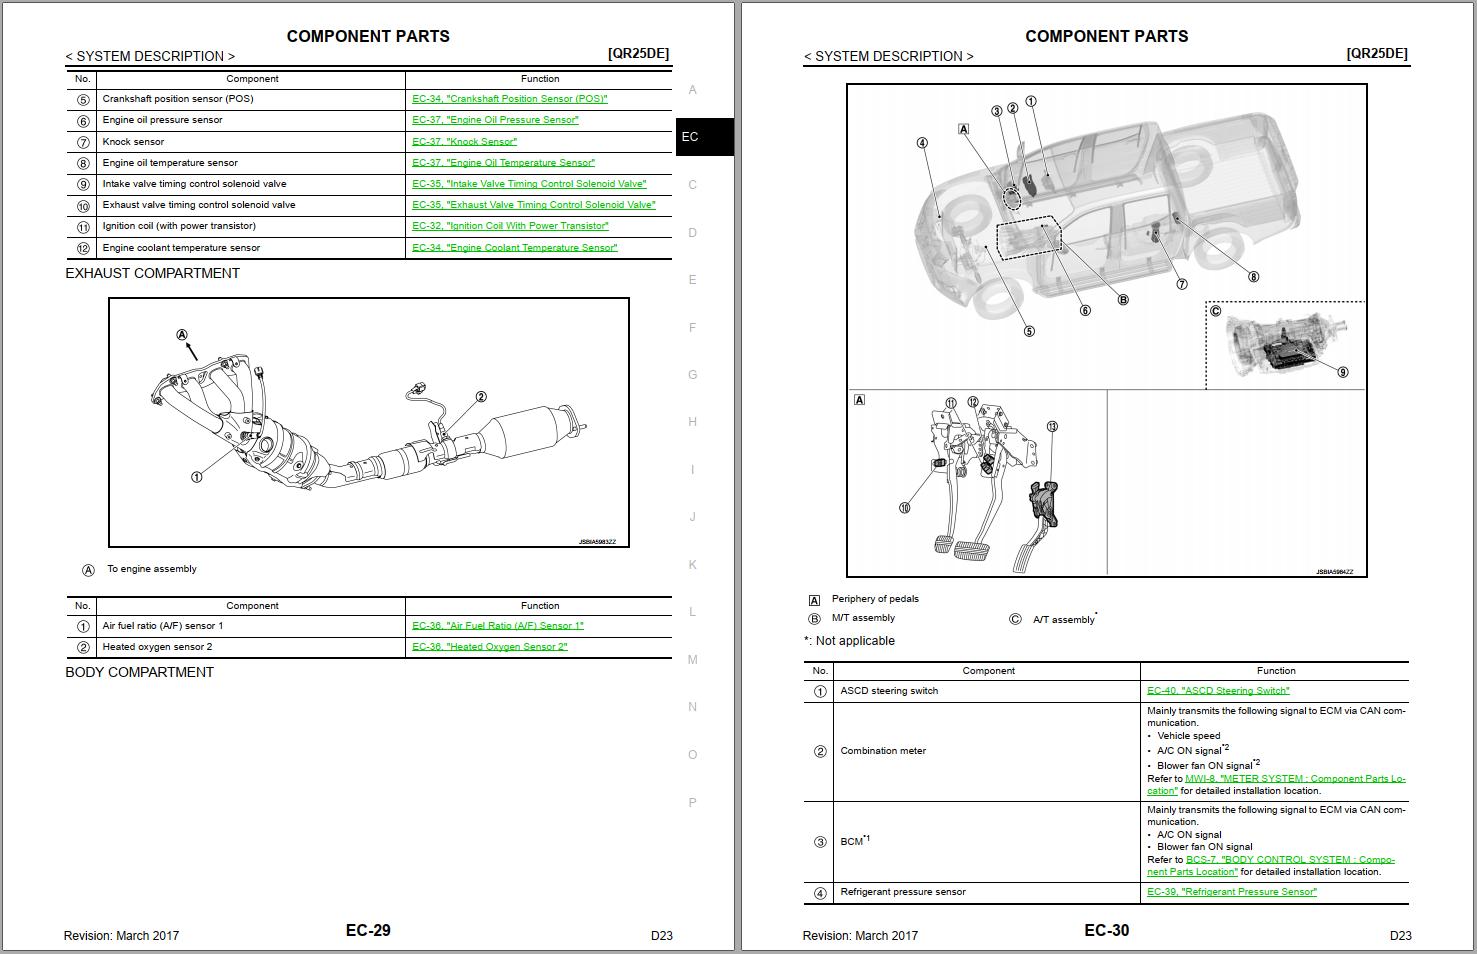Image resolution: width=1477 pixels, height=954 pixels.
Task: Open the Engine Coolant Temperature Sensor link
Action: pyautogui.click(x=514, y=248)
